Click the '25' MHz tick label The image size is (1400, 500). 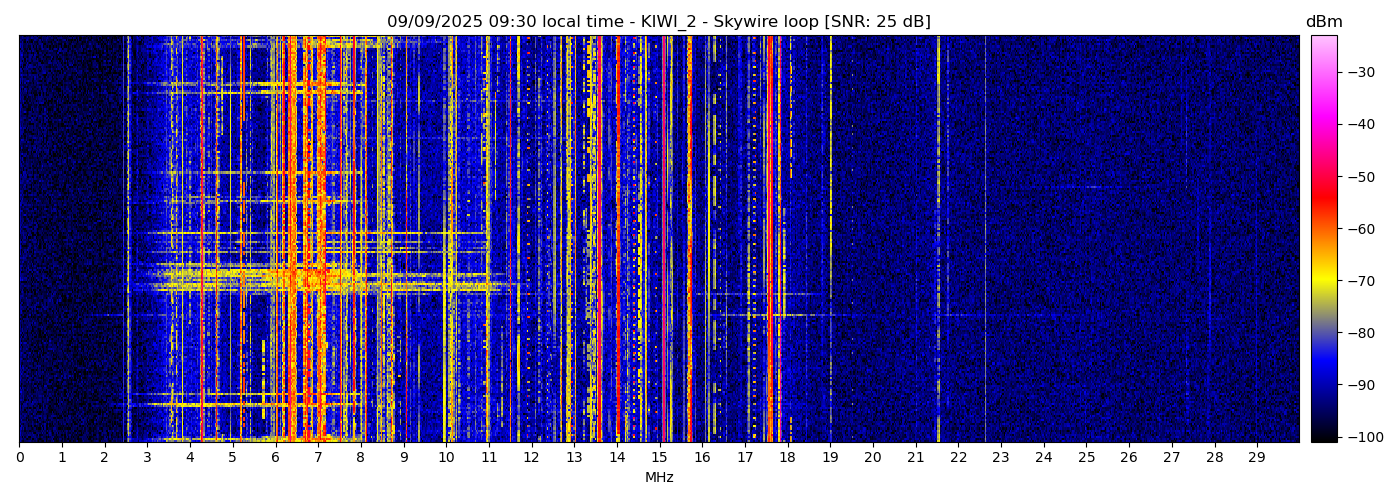point(1086,457)
